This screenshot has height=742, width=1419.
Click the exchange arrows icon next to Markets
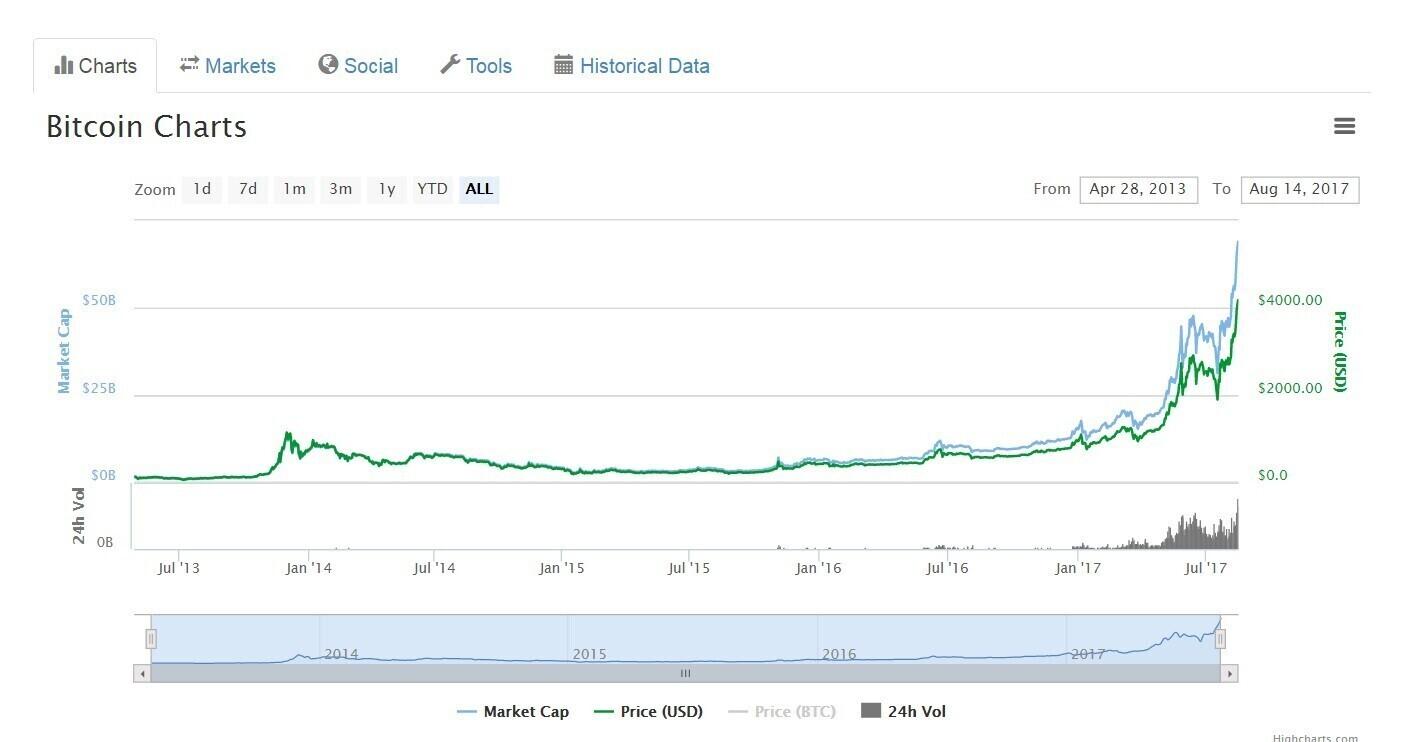(x=189, y=65)
